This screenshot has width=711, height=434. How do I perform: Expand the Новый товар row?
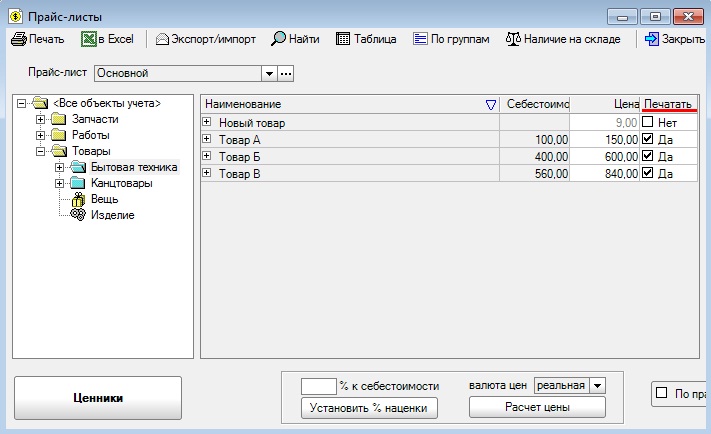tap(207, 122)
